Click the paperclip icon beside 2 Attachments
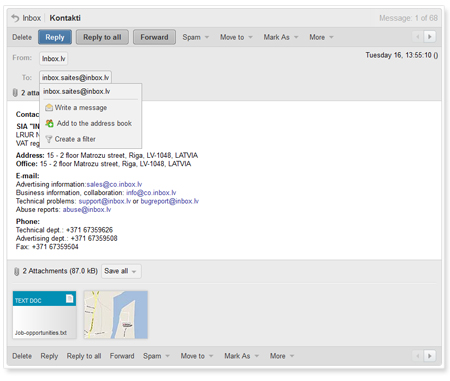 point(16,271)
